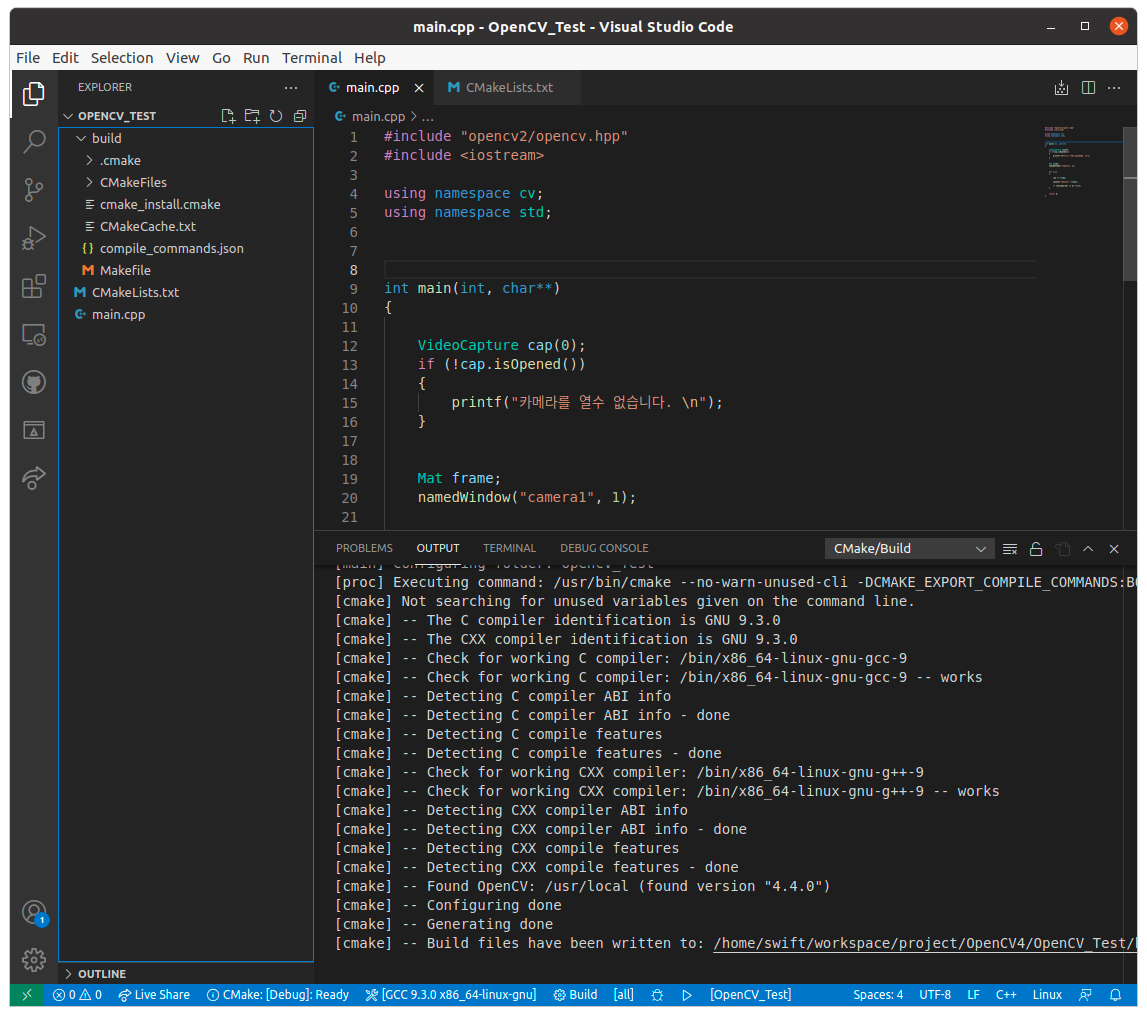
Task: Create a new file in OPENCV_TEST
Action: coord(228,116)
